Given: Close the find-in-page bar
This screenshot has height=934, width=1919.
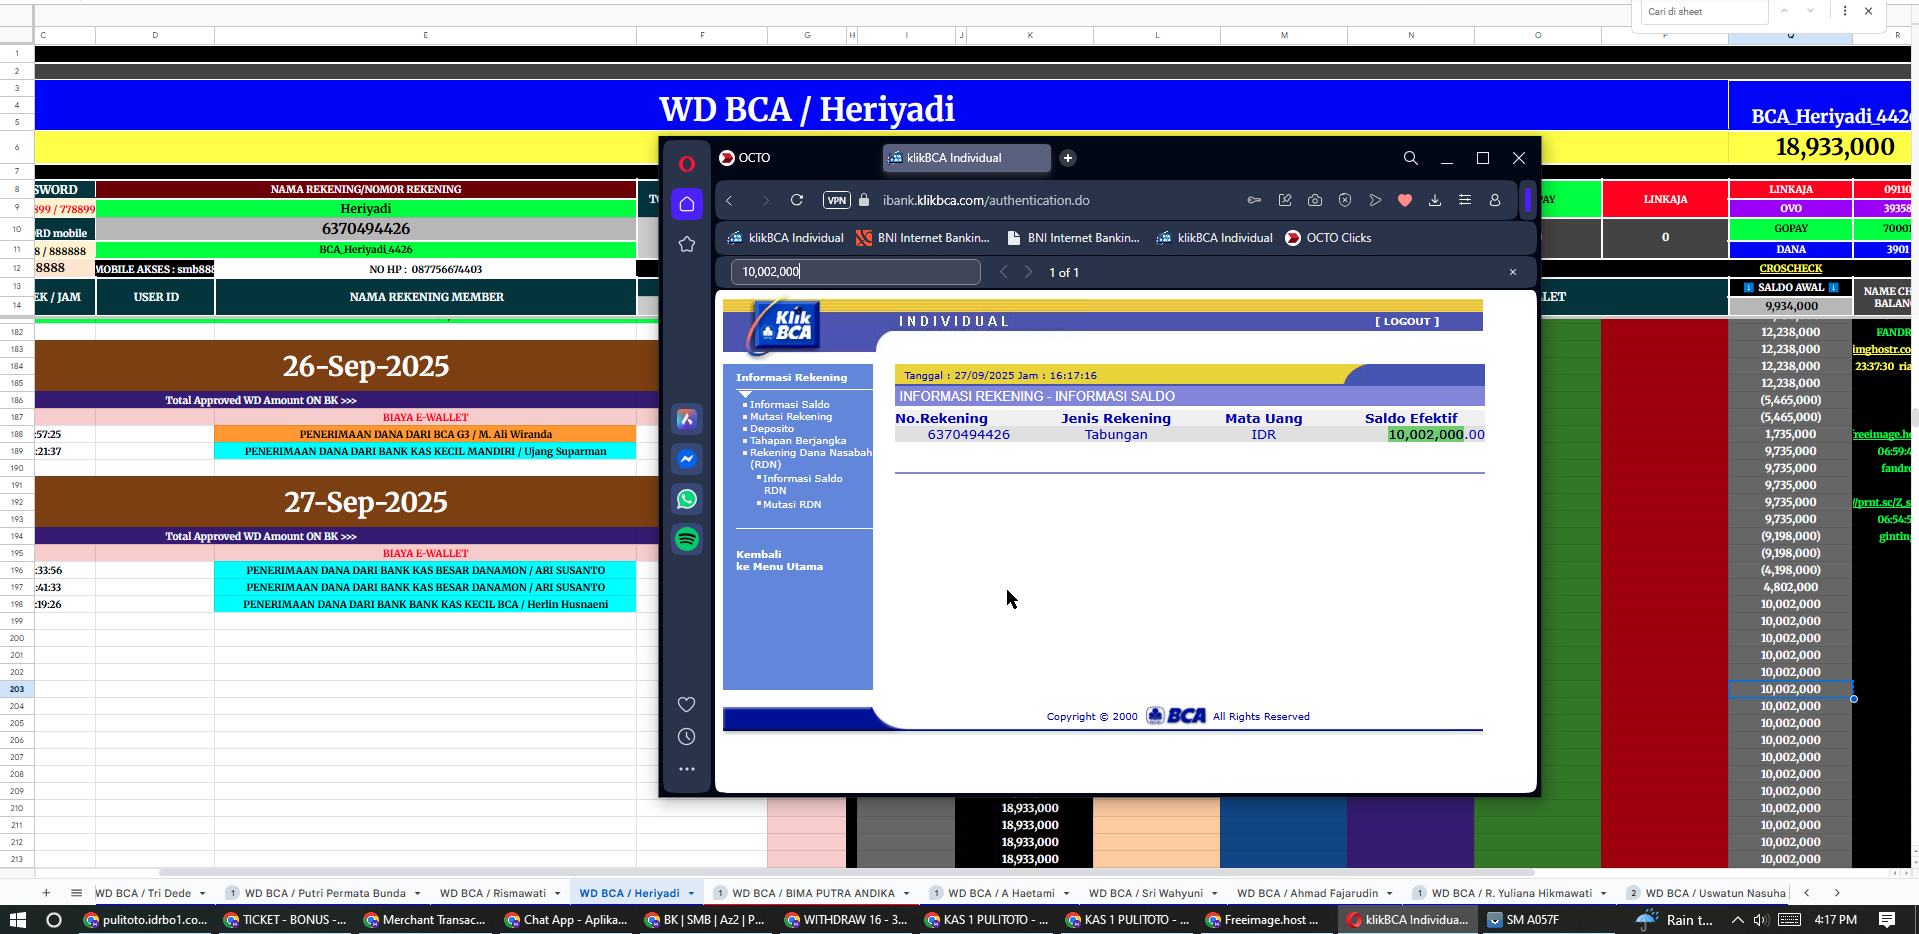Looking at the screenshot, I should click(x=1513, y=272).
